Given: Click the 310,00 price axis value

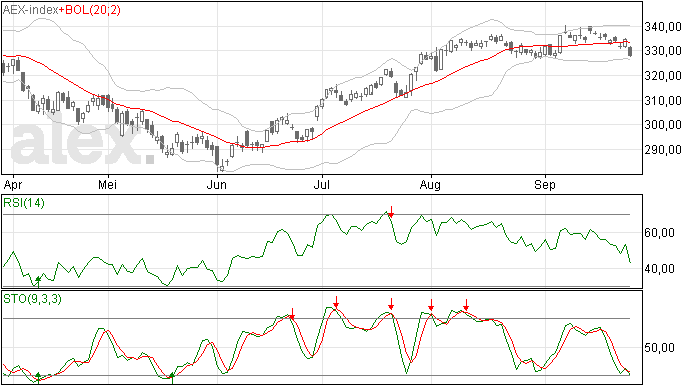Looking at the screenshot, I should coord(663,100).
